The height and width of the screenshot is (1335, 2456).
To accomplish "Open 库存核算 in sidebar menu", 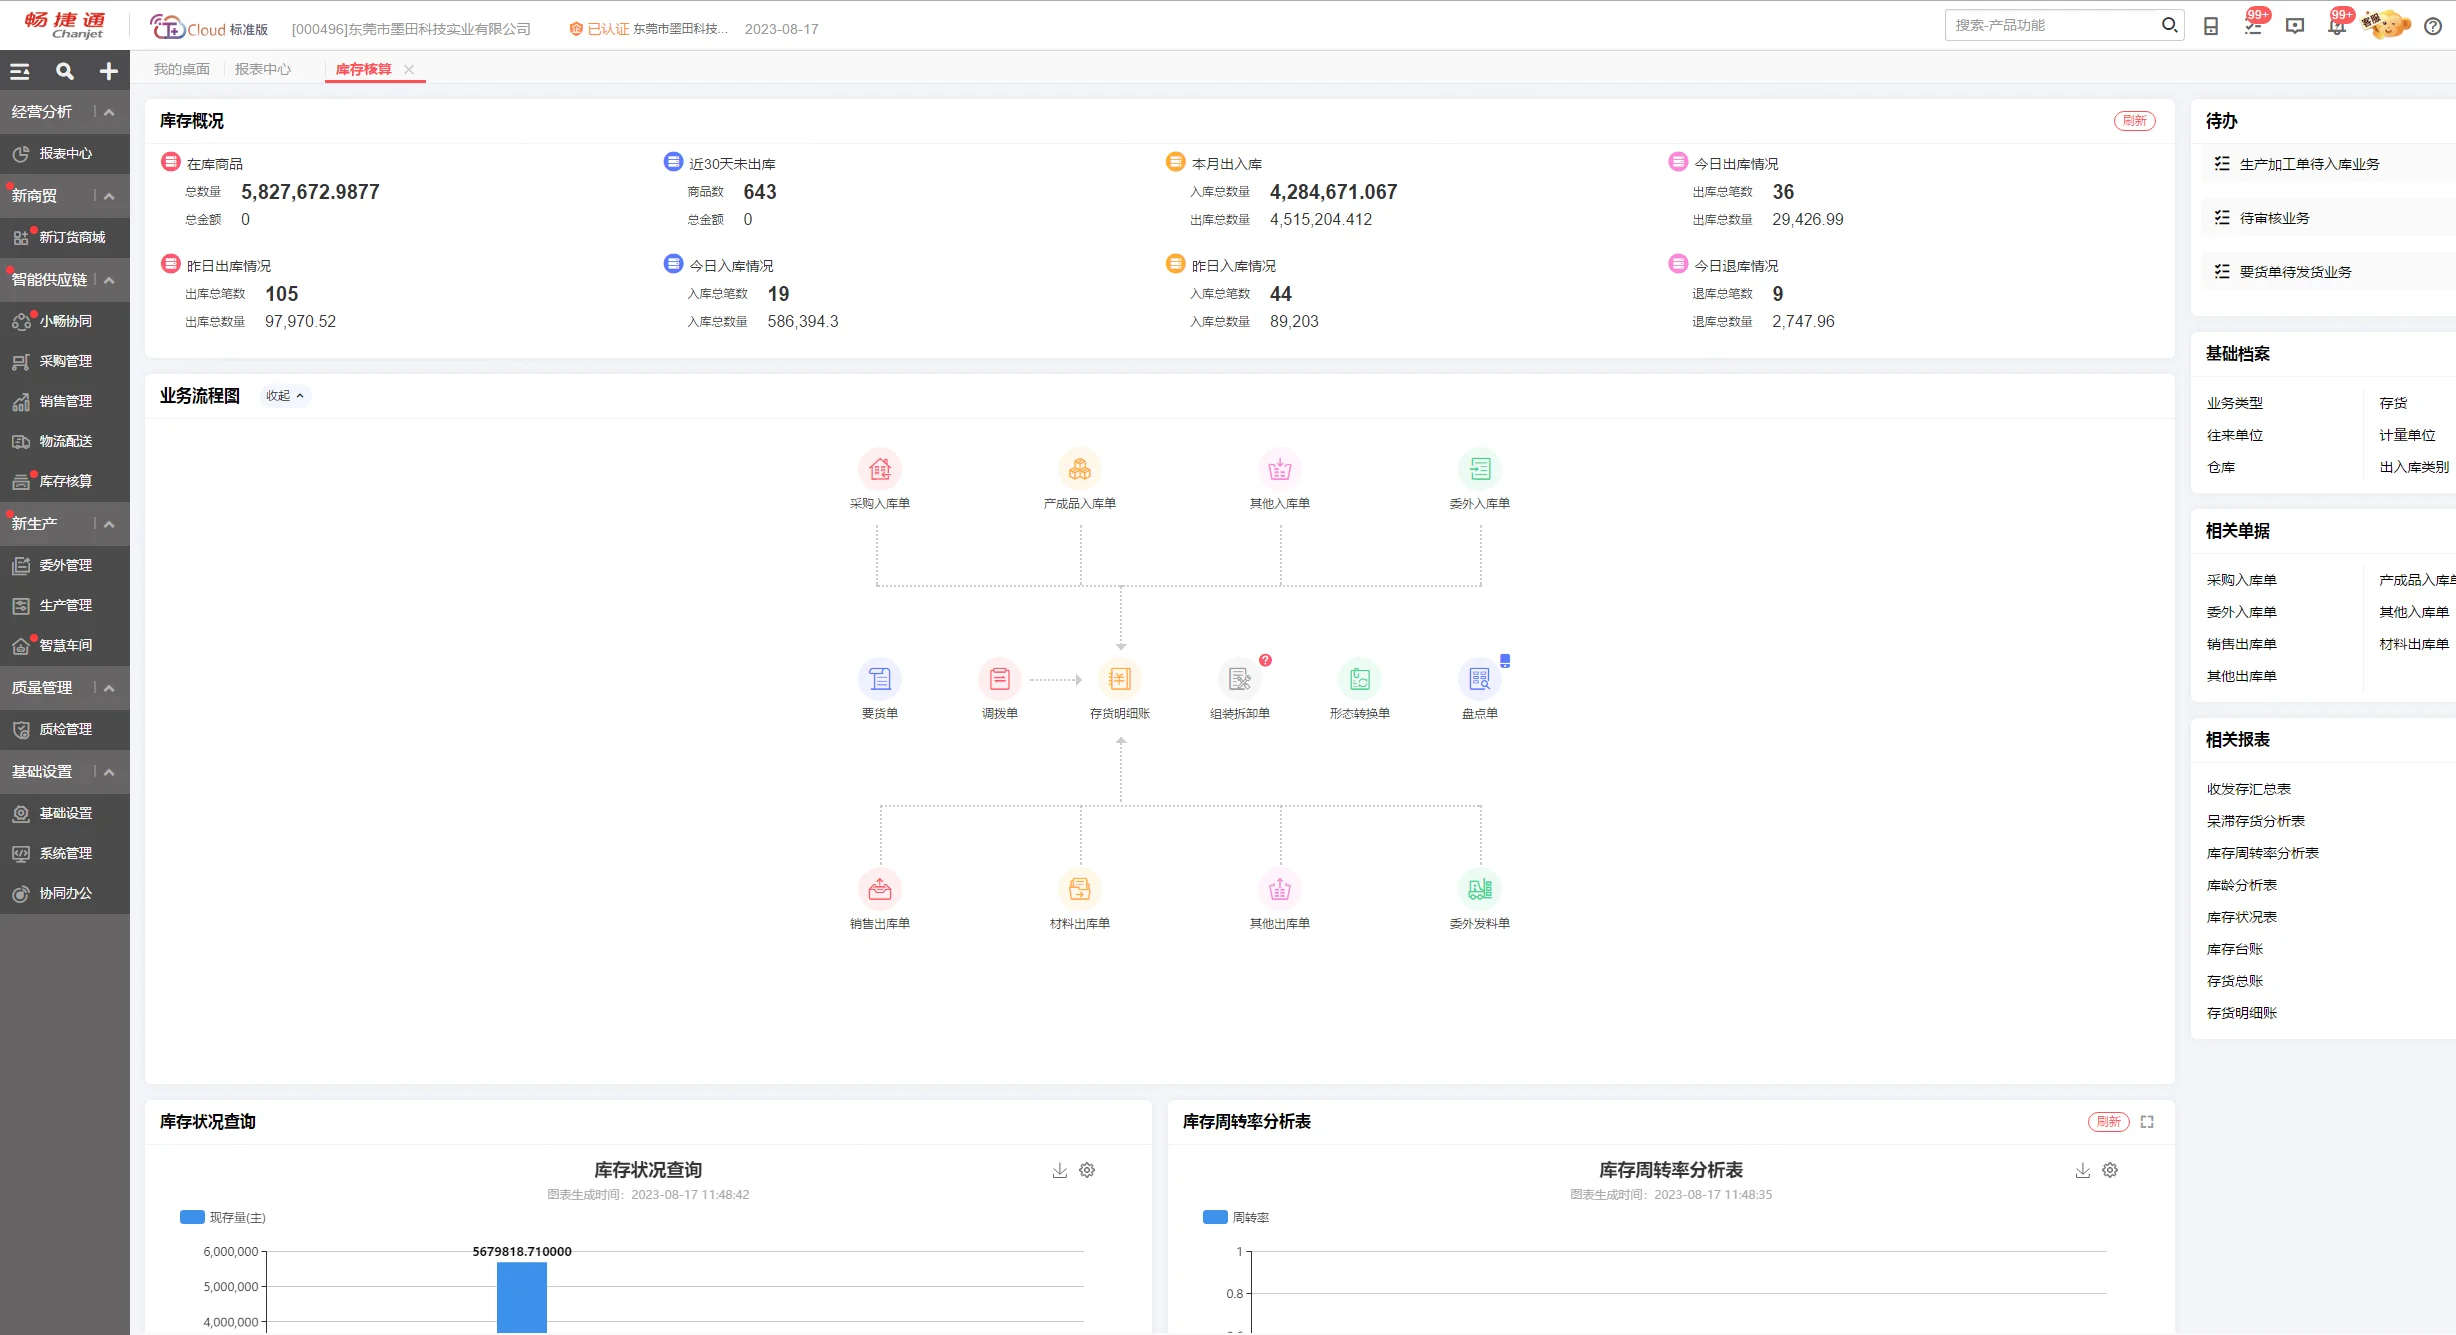I will tap(65, 481).
